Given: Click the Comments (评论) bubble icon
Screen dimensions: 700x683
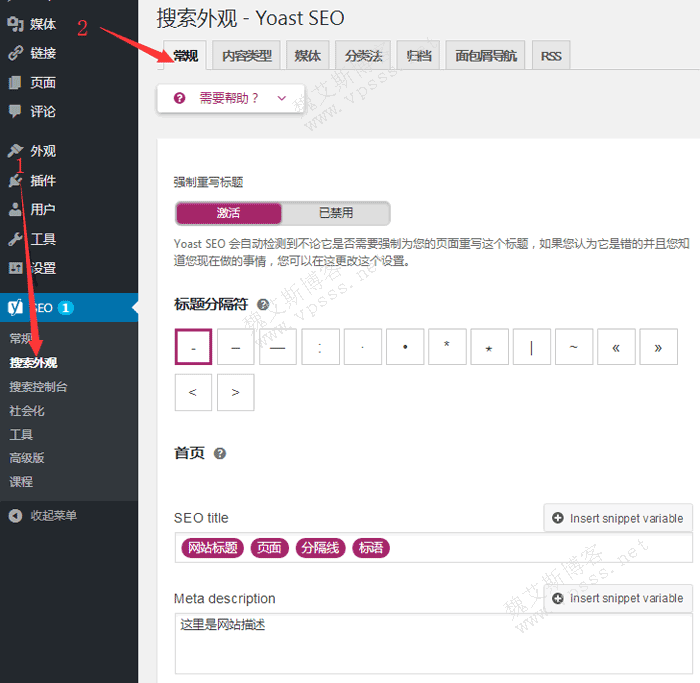Looking at the screenshot, I should pos(15,111).
